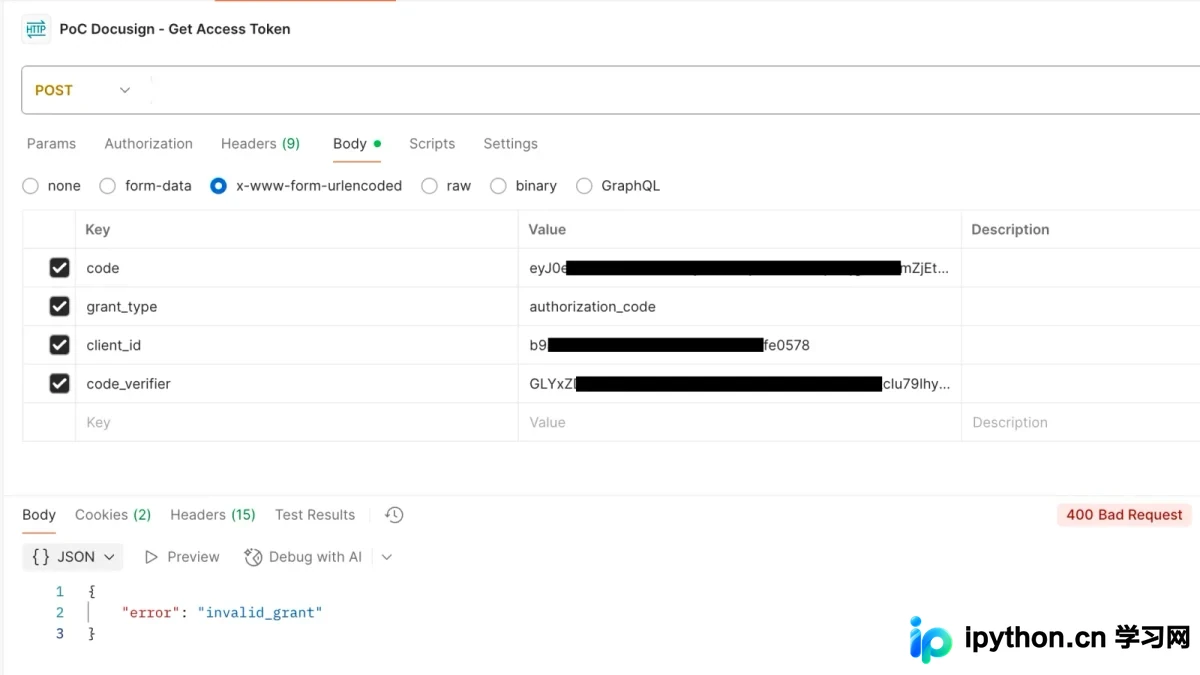Screen dimensions: 1200x675
Task: Open the Params tab
Action: coord(51,144)
